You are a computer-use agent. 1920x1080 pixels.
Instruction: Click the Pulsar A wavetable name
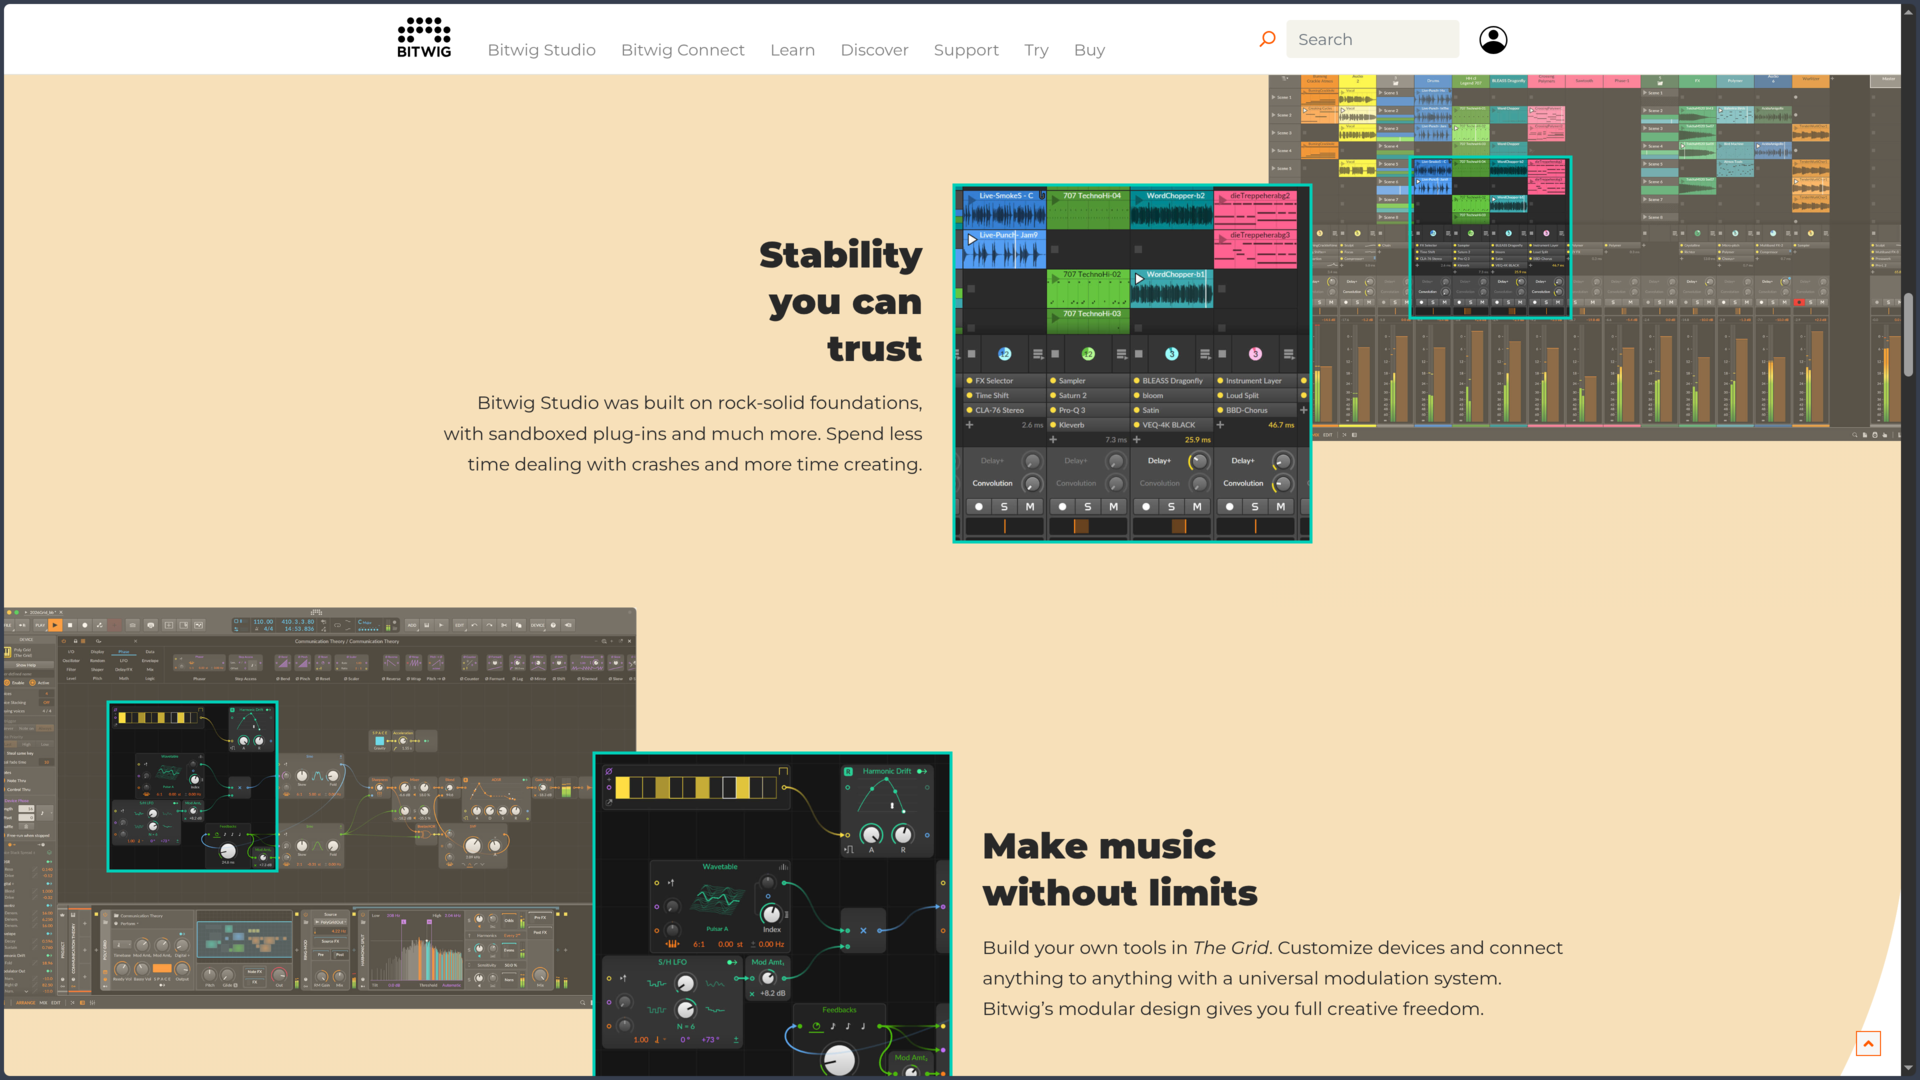(716, 929)
